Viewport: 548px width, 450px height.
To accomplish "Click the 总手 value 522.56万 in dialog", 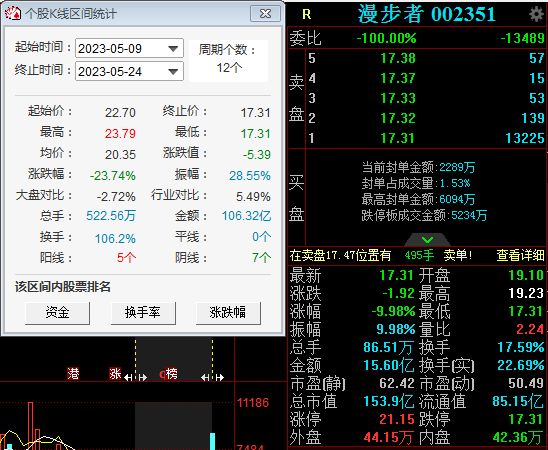I will 111,216.
